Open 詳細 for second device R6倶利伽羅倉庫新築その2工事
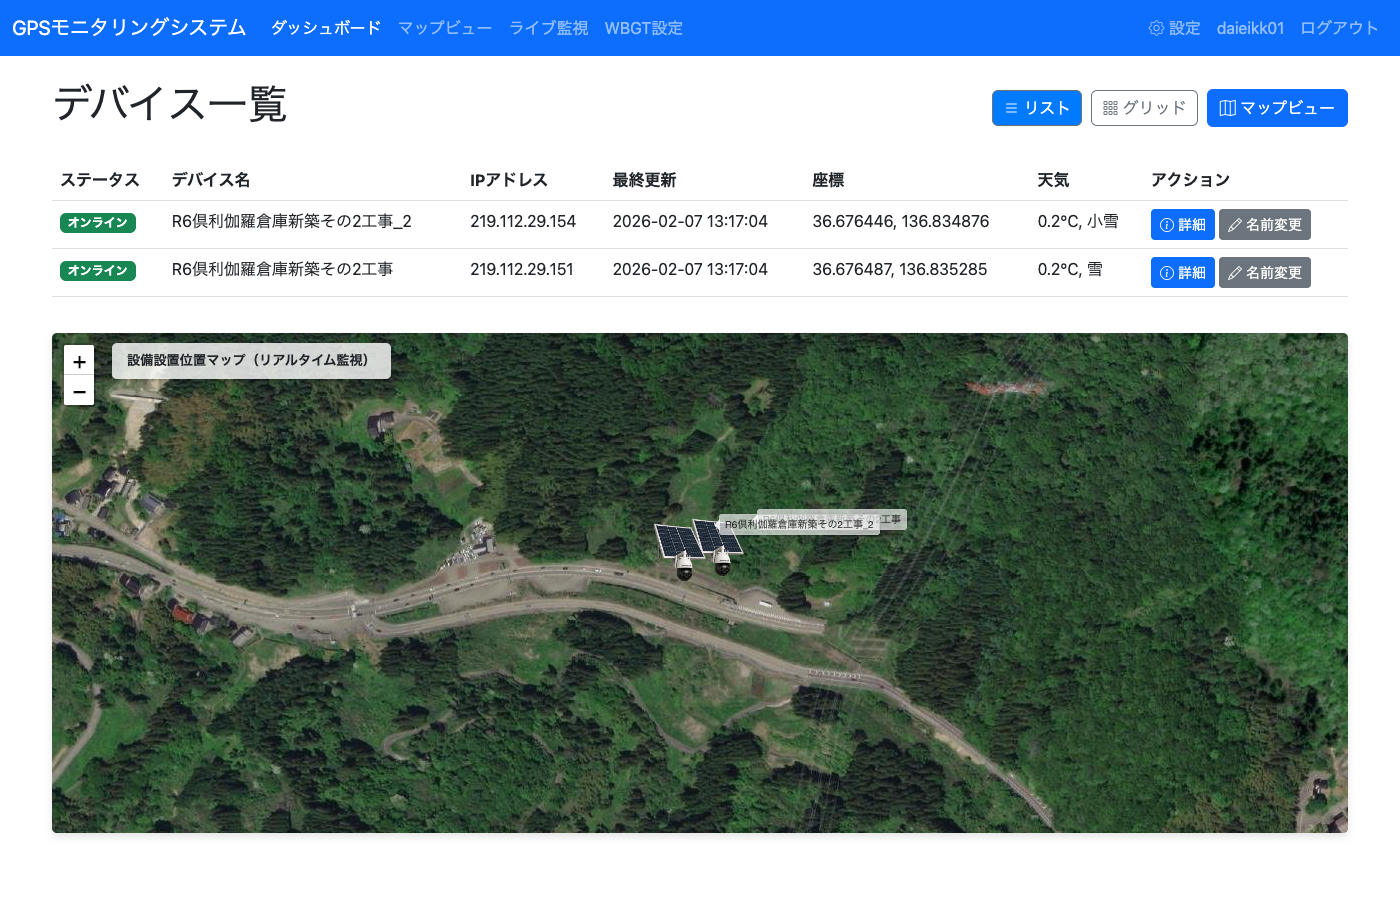 click(1182, 273)
